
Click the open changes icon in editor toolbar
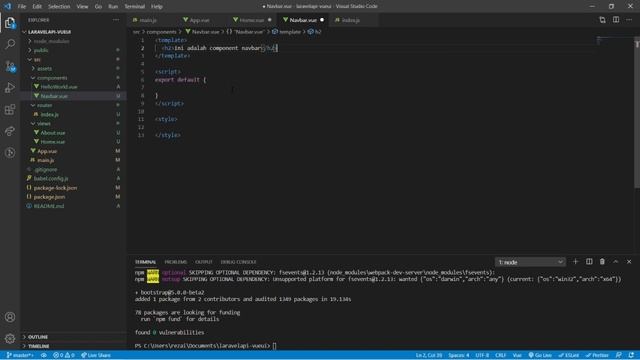pos(602,20)
